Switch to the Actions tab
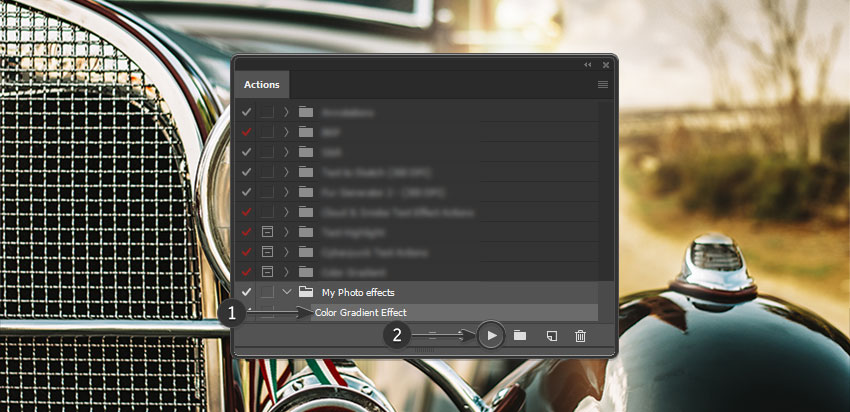This screenshot has width=850, height=412. 262,85
